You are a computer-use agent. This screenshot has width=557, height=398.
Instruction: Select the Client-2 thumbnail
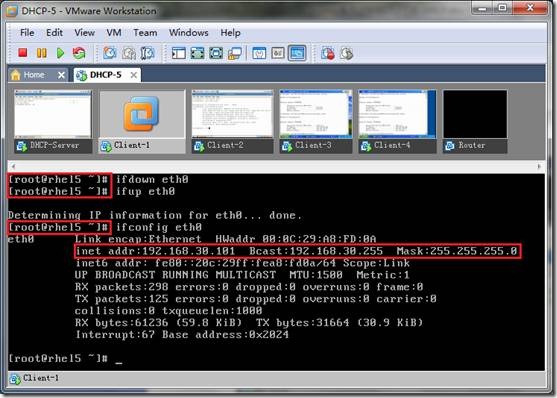[x=232, y=122]
